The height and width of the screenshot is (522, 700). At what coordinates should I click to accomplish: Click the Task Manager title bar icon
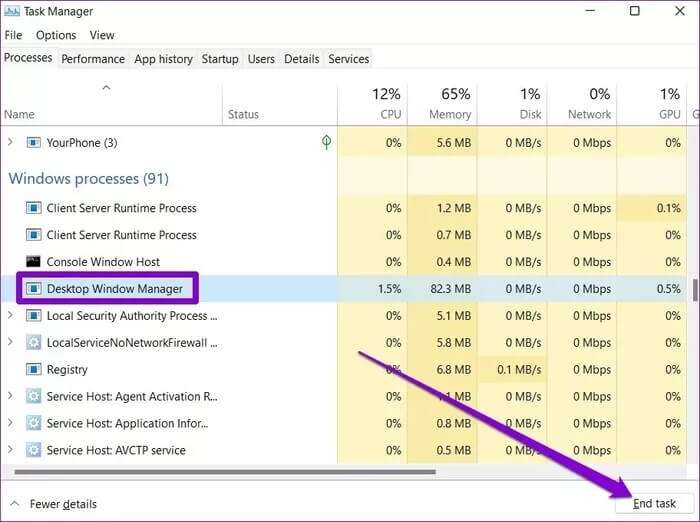pos(12,11)
